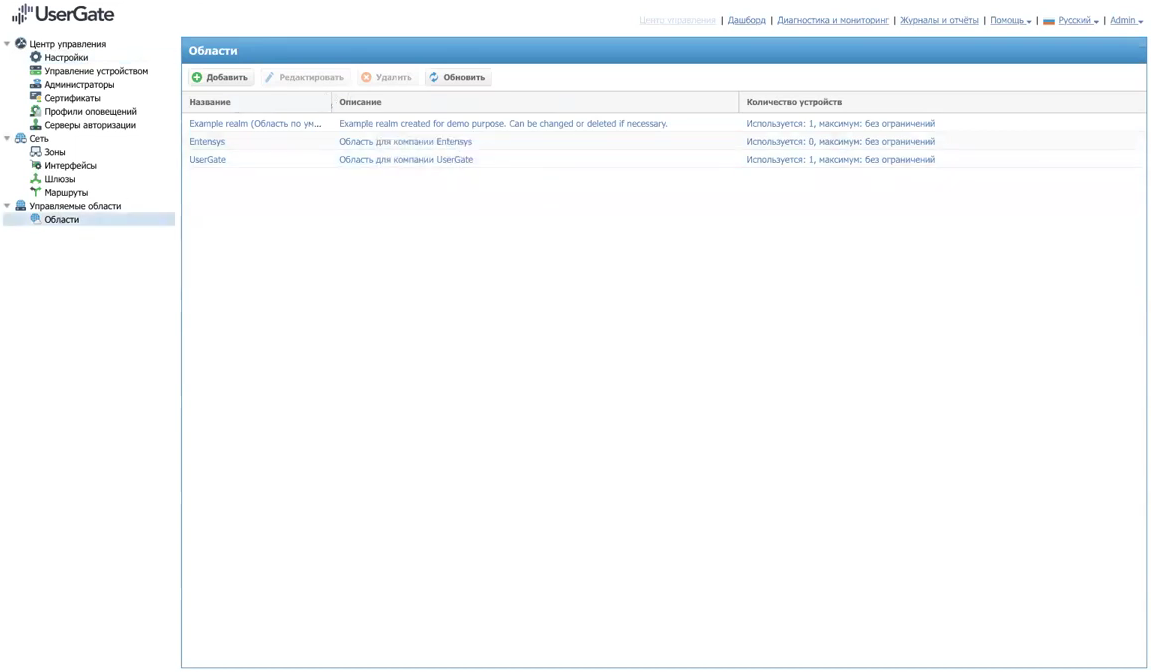Select Серверы авторизации in the sidebar
This screenshot has width=1151, height=672.
tap(90, 125)
